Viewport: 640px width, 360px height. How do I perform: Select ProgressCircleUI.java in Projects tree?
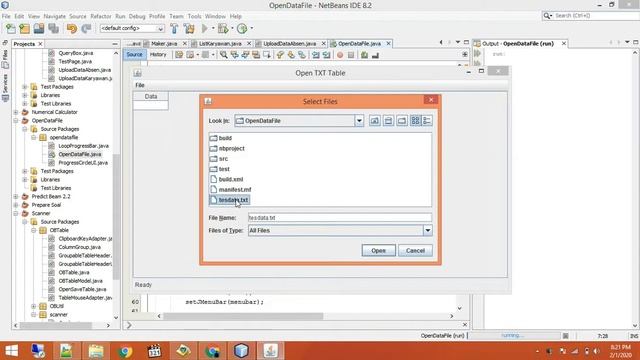point(83,162)
